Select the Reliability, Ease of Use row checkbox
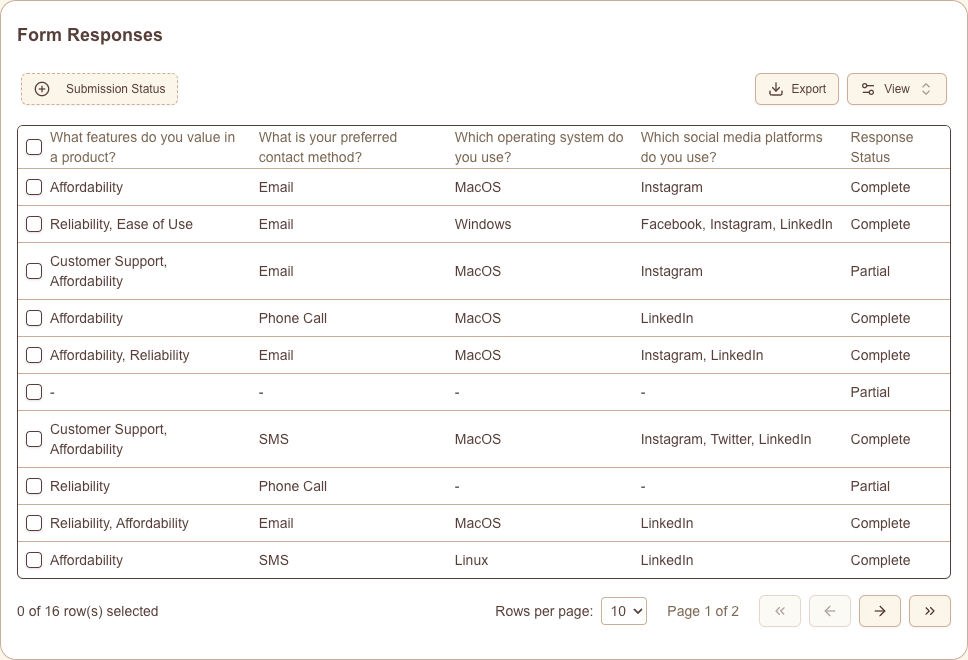The height and width of the screenshot is (660, 968). click(x=34, y=224)
